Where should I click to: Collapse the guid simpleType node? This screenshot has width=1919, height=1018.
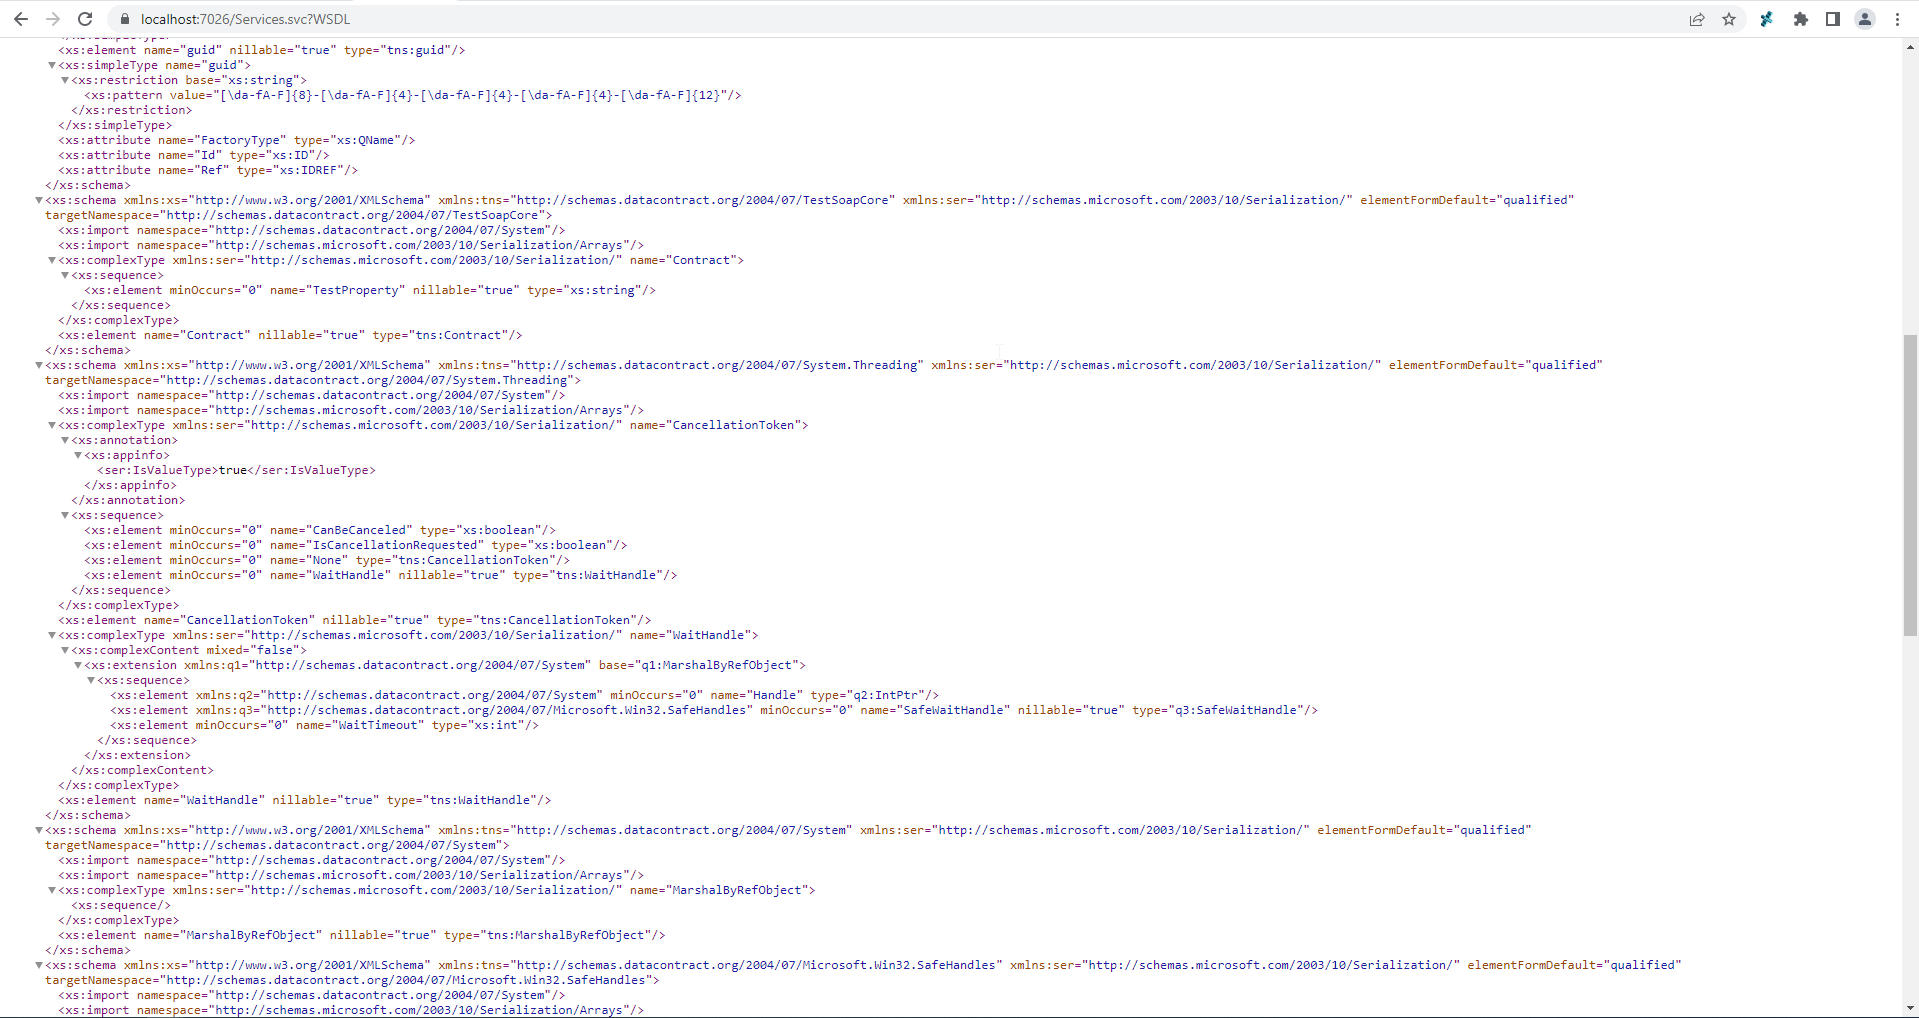click(52, 66)
